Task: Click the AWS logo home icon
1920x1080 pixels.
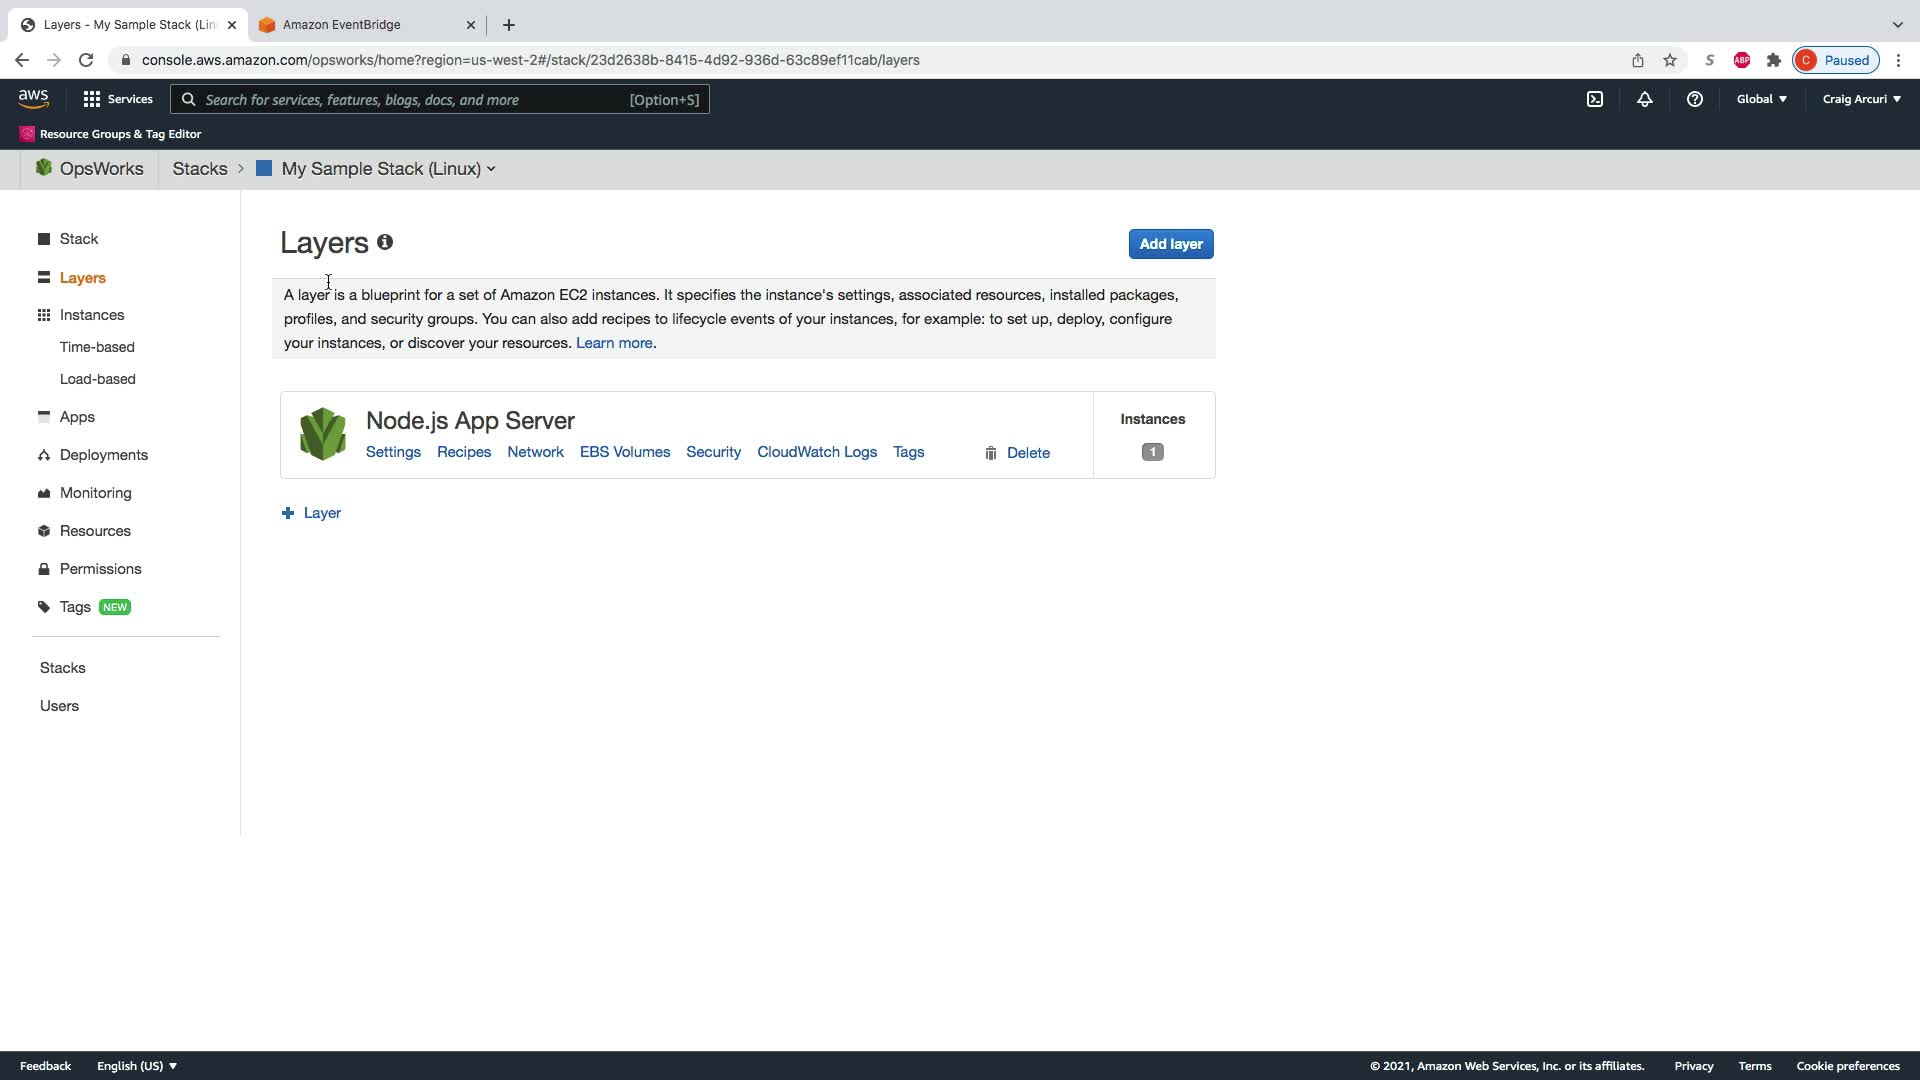Action: (33, 99)
